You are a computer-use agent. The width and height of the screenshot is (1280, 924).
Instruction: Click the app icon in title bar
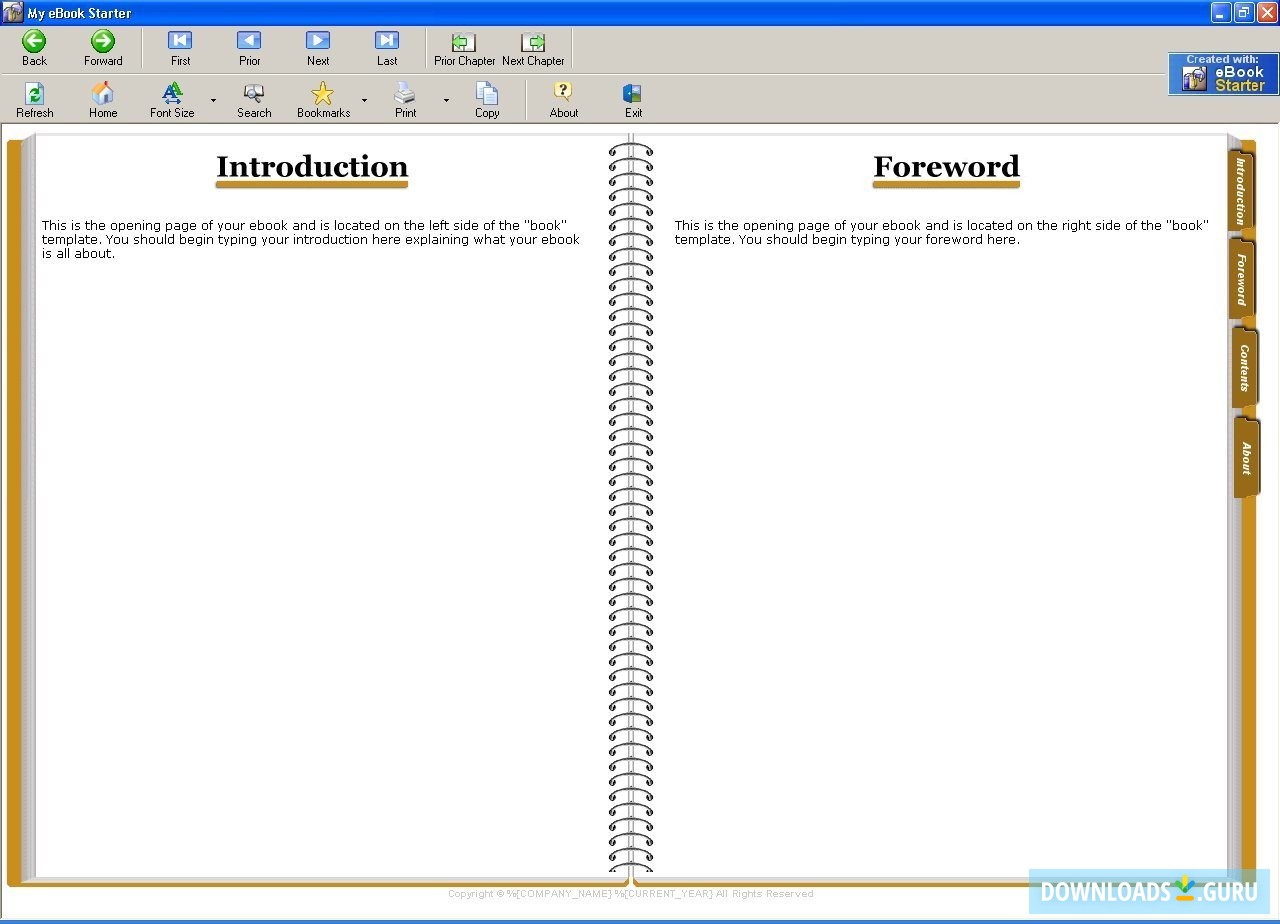point(12,12)
